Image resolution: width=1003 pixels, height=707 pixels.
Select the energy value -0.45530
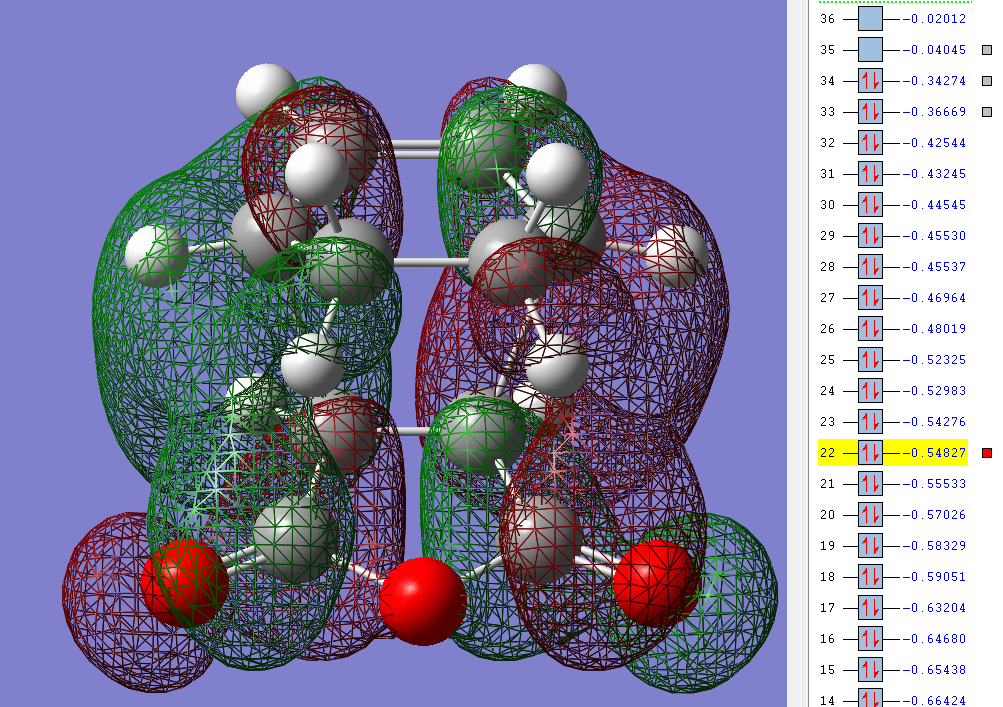[x=935, y=236]
